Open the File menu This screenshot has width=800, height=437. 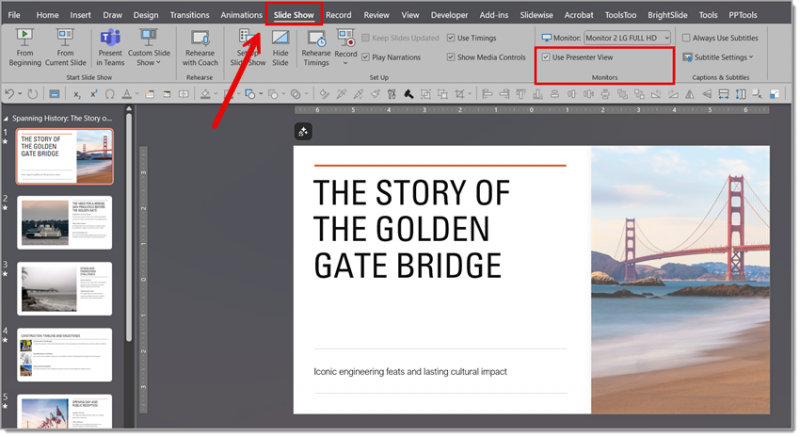tap(14, 15)
